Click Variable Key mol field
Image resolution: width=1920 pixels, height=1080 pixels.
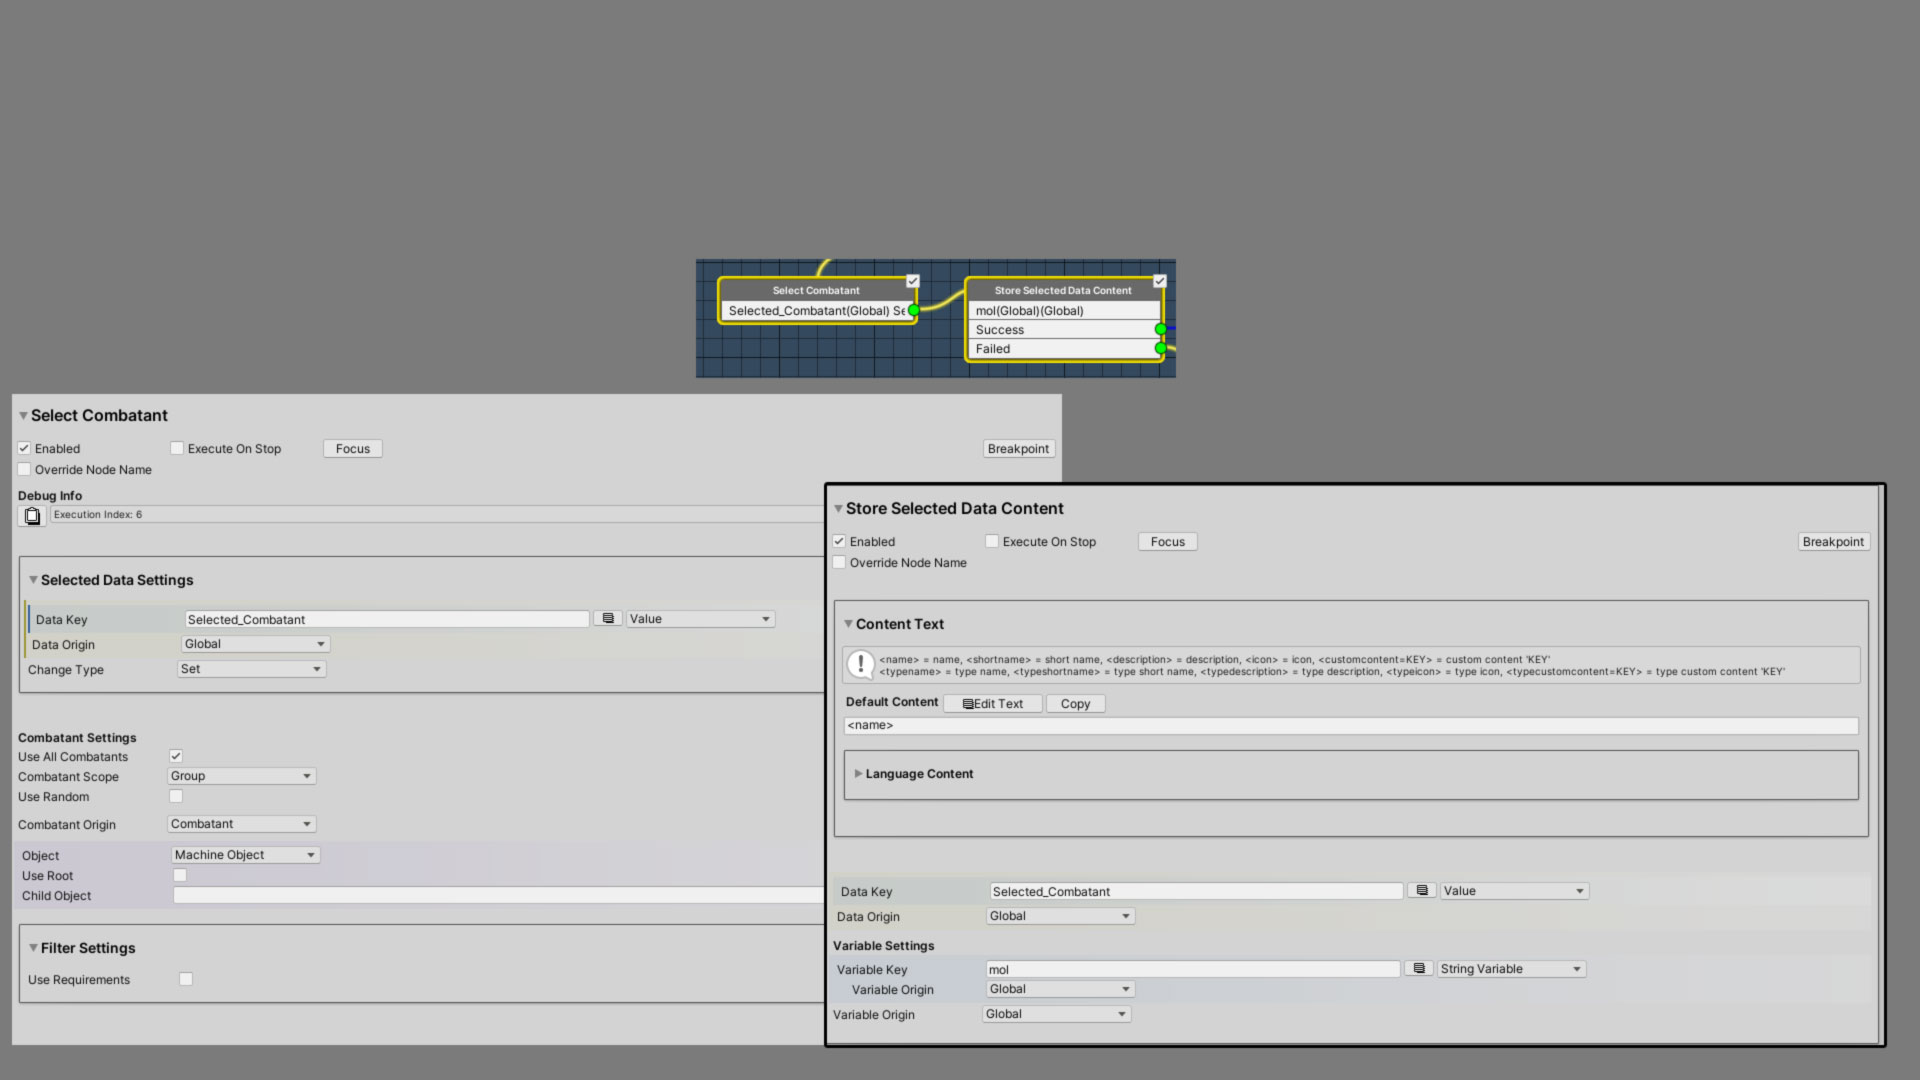tap(1193, 970)
